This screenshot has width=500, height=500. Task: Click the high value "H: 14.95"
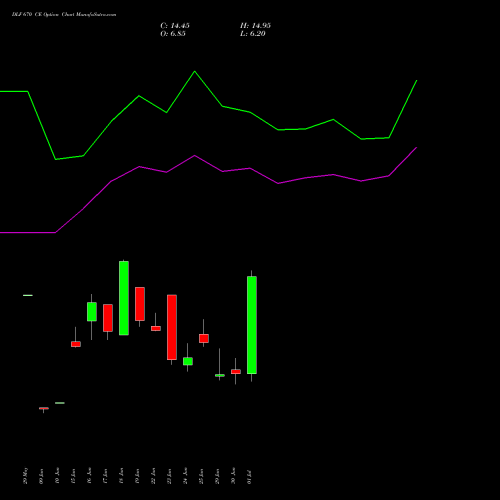tap(255, 26)
